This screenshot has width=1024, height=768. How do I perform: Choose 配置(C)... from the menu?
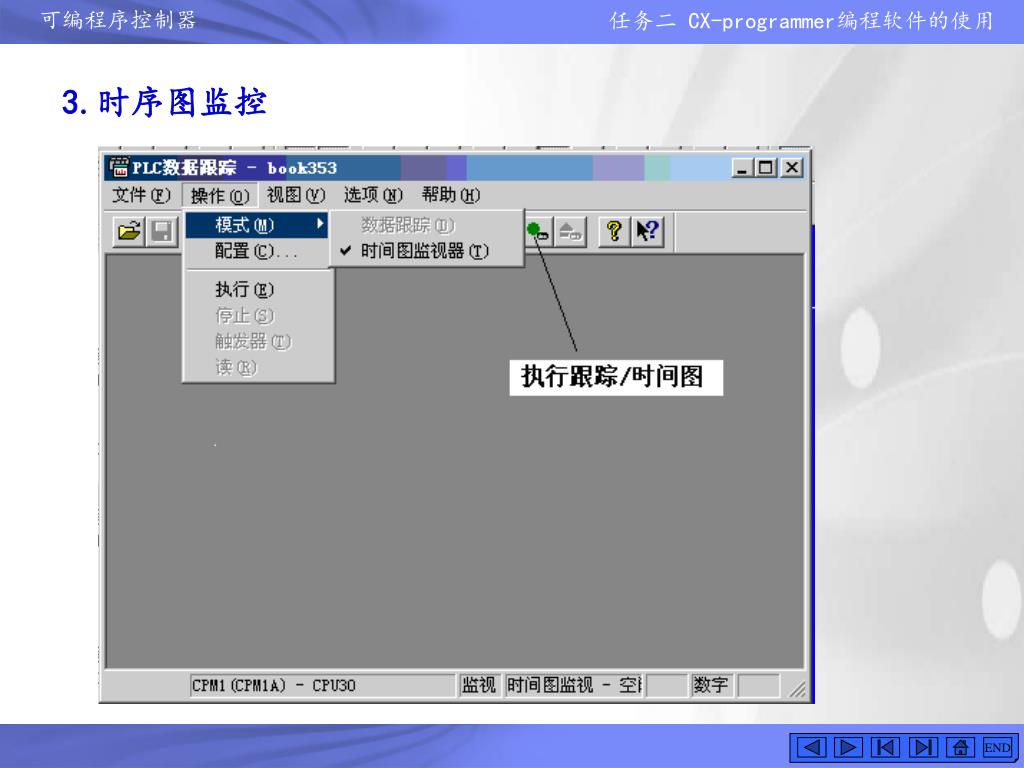[257, 251]
